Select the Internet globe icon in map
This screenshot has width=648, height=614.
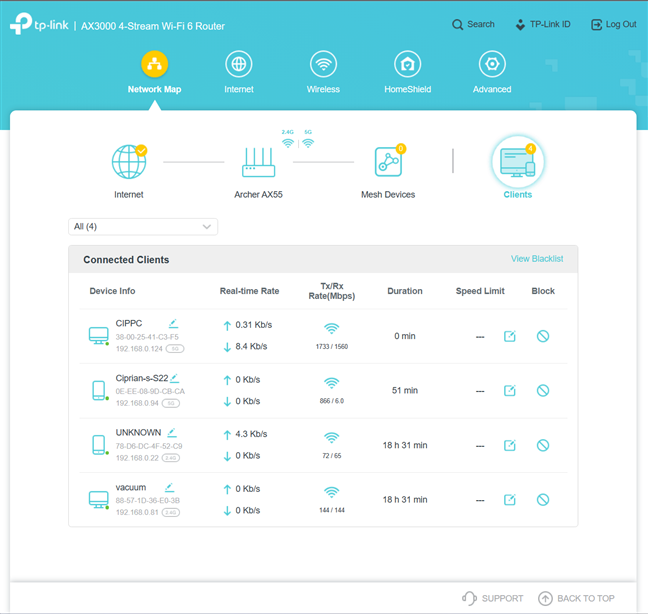129,162
